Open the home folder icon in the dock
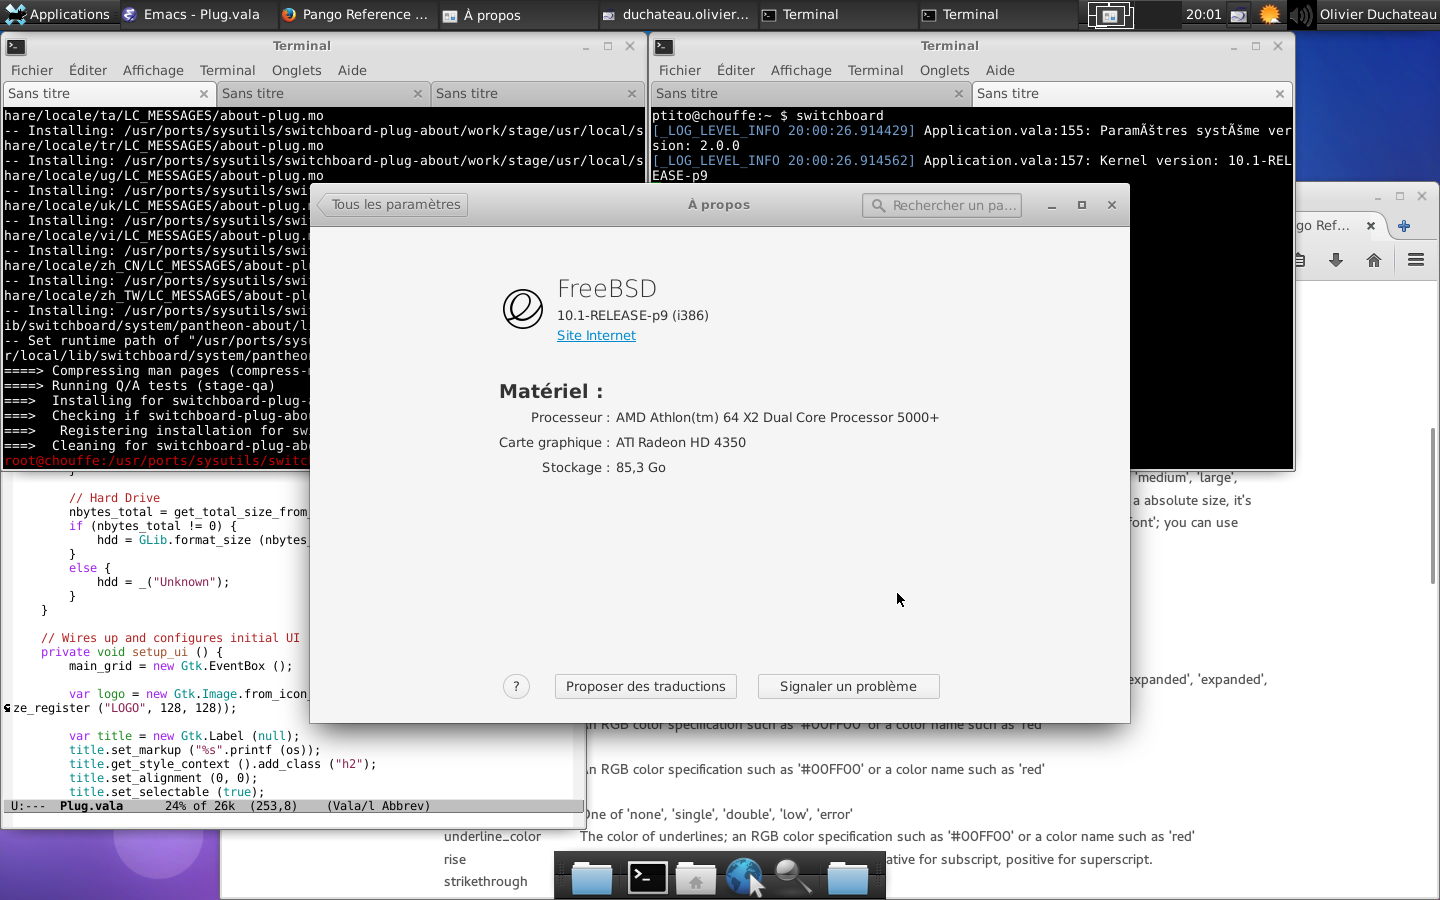Viewport: 1440px width, 900px height. 696,878
